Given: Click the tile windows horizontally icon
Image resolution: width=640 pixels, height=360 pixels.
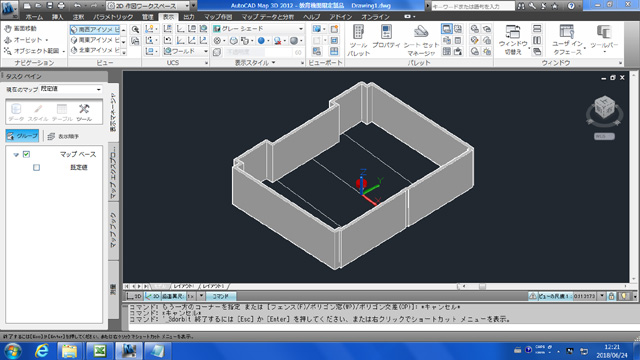Looking at the screenshot, I should 537,29.
